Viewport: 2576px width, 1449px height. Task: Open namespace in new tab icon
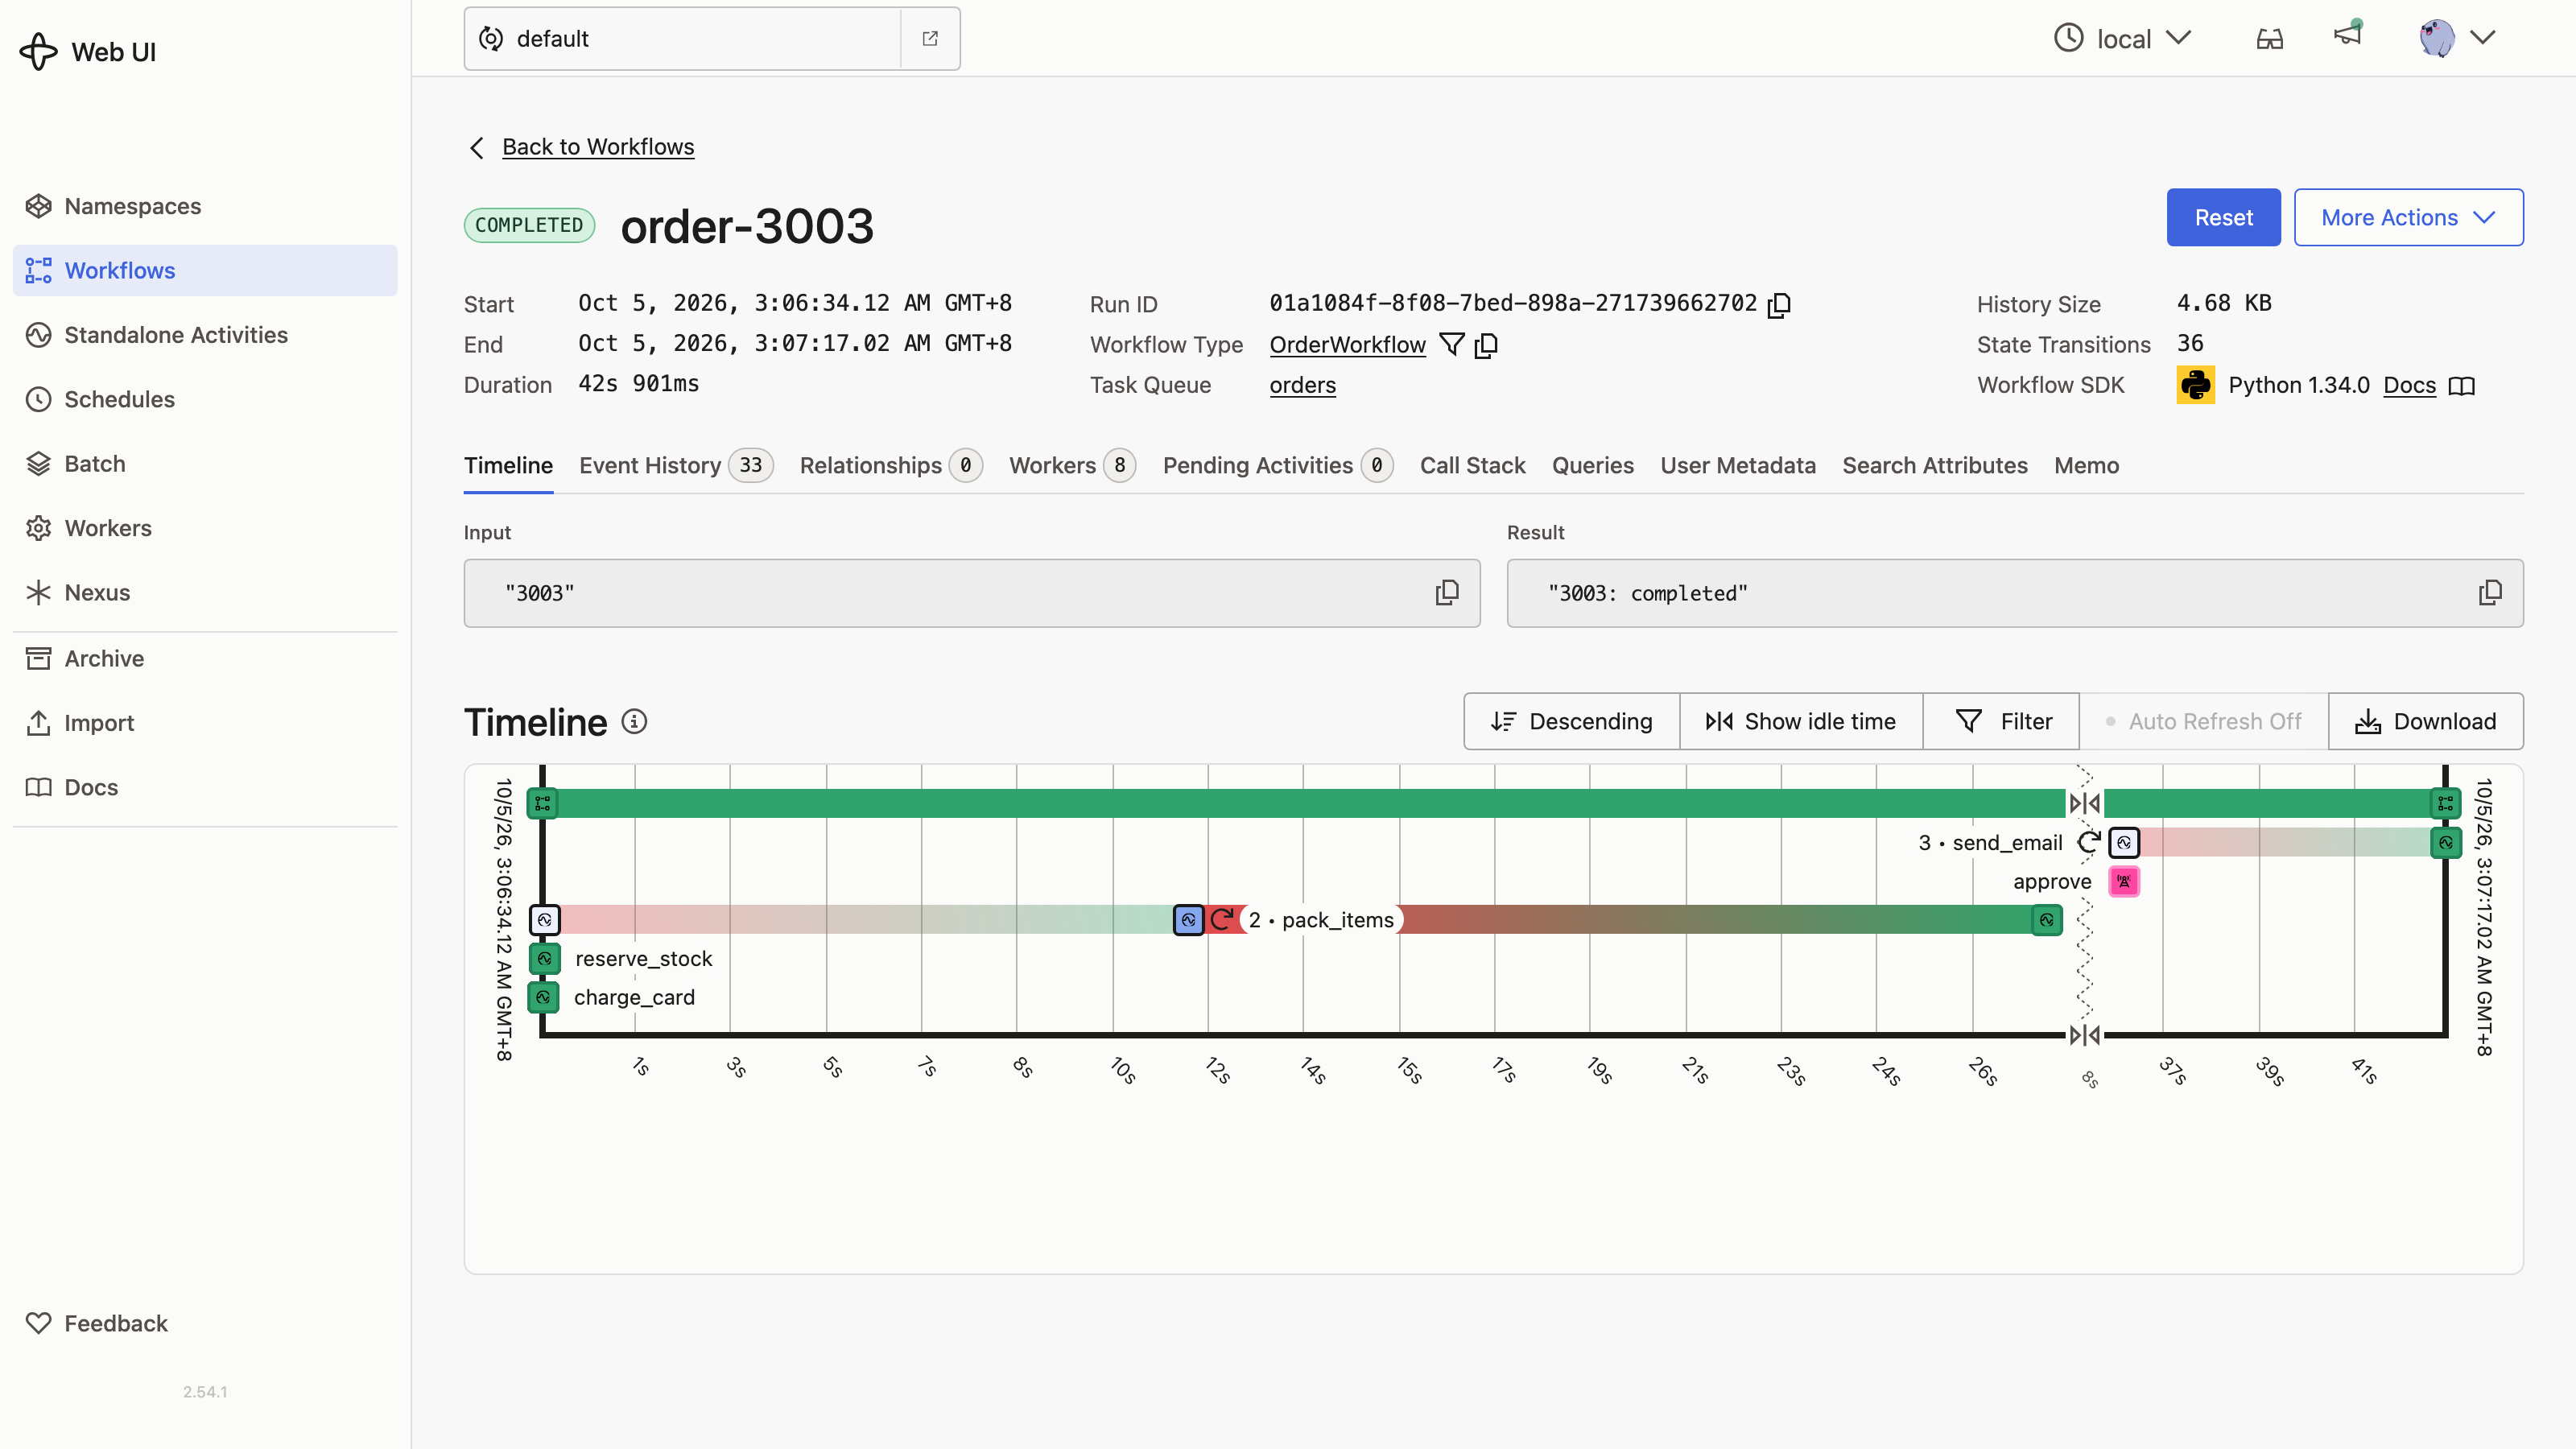click(x=930, y=38)
